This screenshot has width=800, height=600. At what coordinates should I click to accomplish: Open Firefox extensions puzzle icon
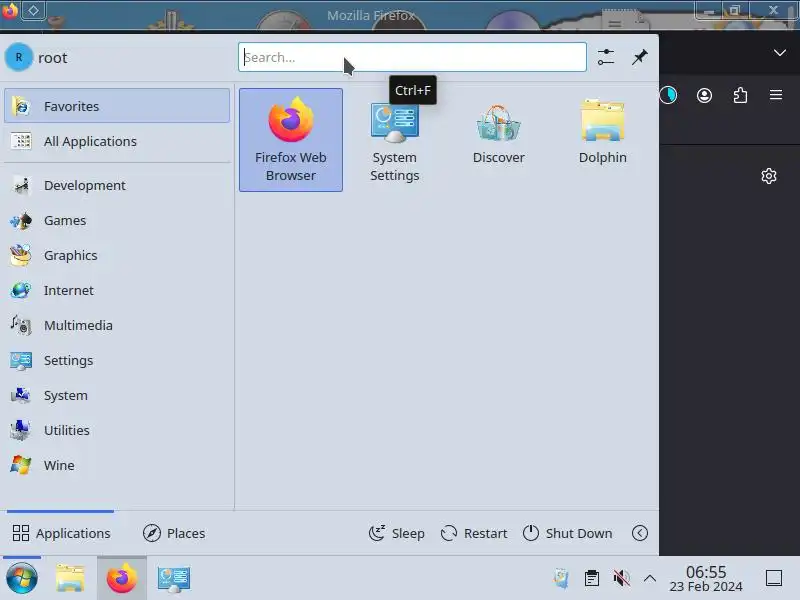(740, 95)
